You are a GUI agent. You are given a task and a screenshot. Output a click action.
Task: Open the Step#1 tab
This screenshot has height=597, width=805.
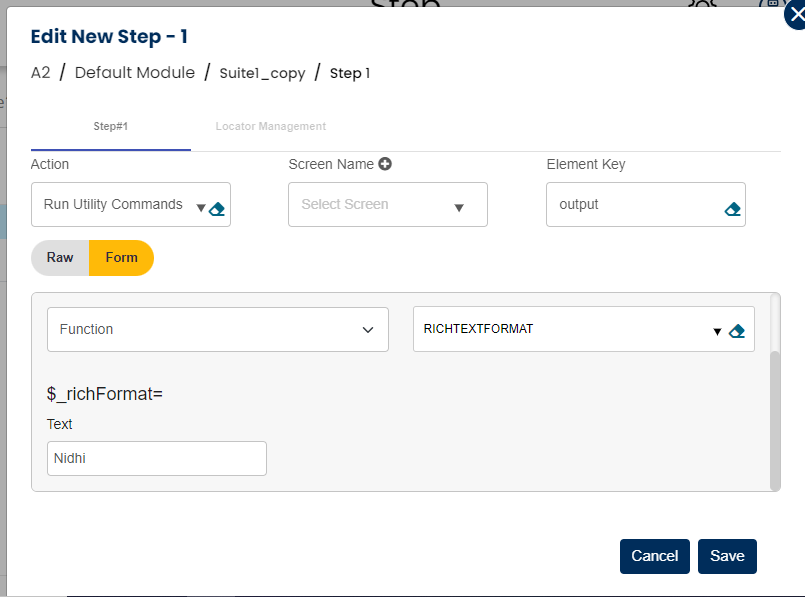(111, 127)
